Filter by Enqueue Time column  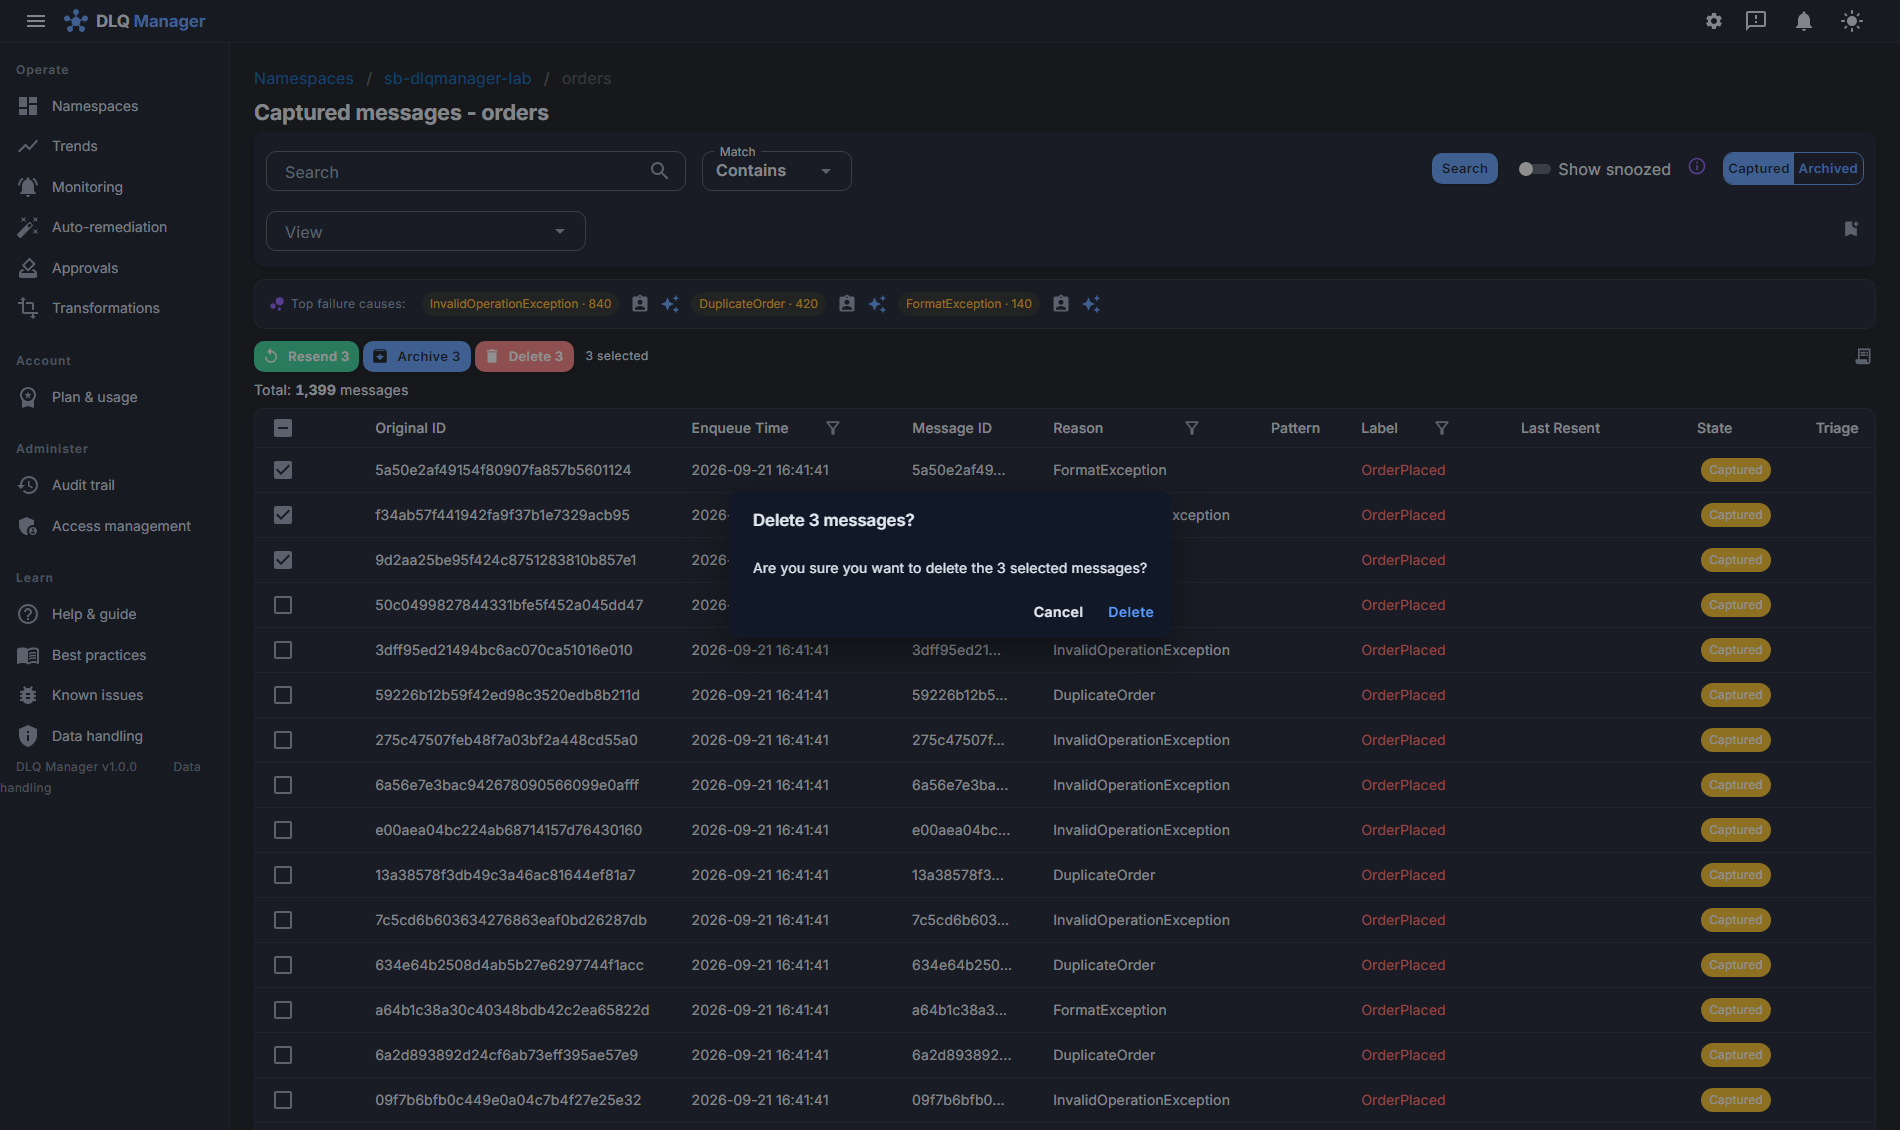coord(833,428)
